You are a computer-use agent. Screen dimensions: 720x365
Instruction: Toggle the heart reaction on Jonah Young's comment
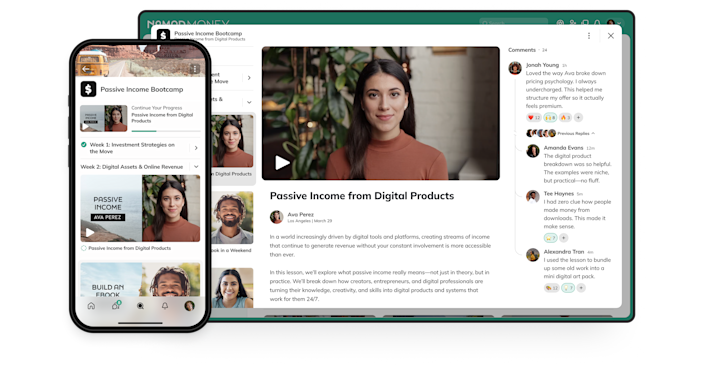pyautogui.click(x=534, y=118)
